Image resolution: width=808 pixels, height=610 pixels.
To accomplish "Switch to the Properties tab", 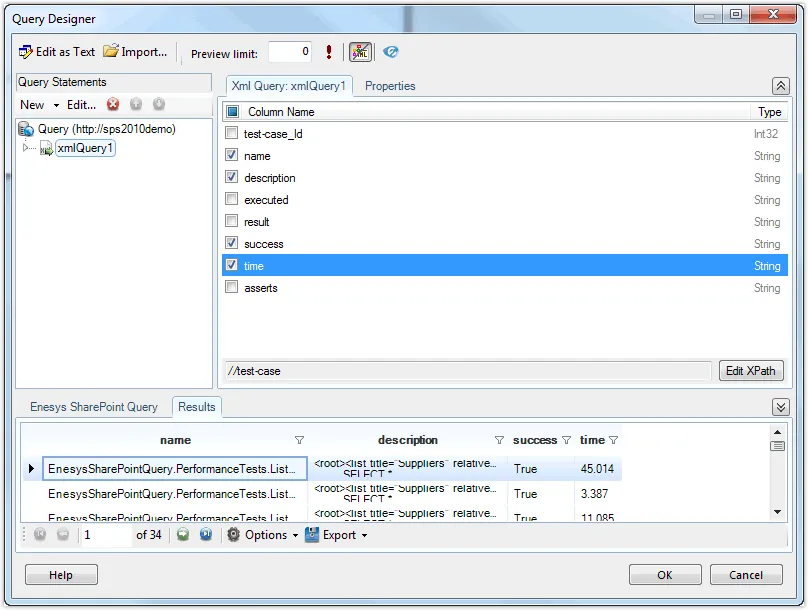I will pyautogui.click(x=390, y=86).
